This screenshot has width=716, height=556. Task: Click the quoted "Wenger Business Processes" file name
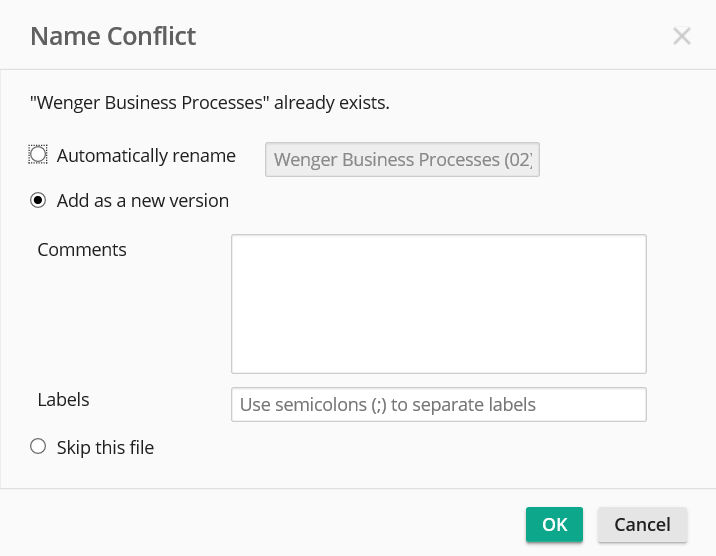150,102
